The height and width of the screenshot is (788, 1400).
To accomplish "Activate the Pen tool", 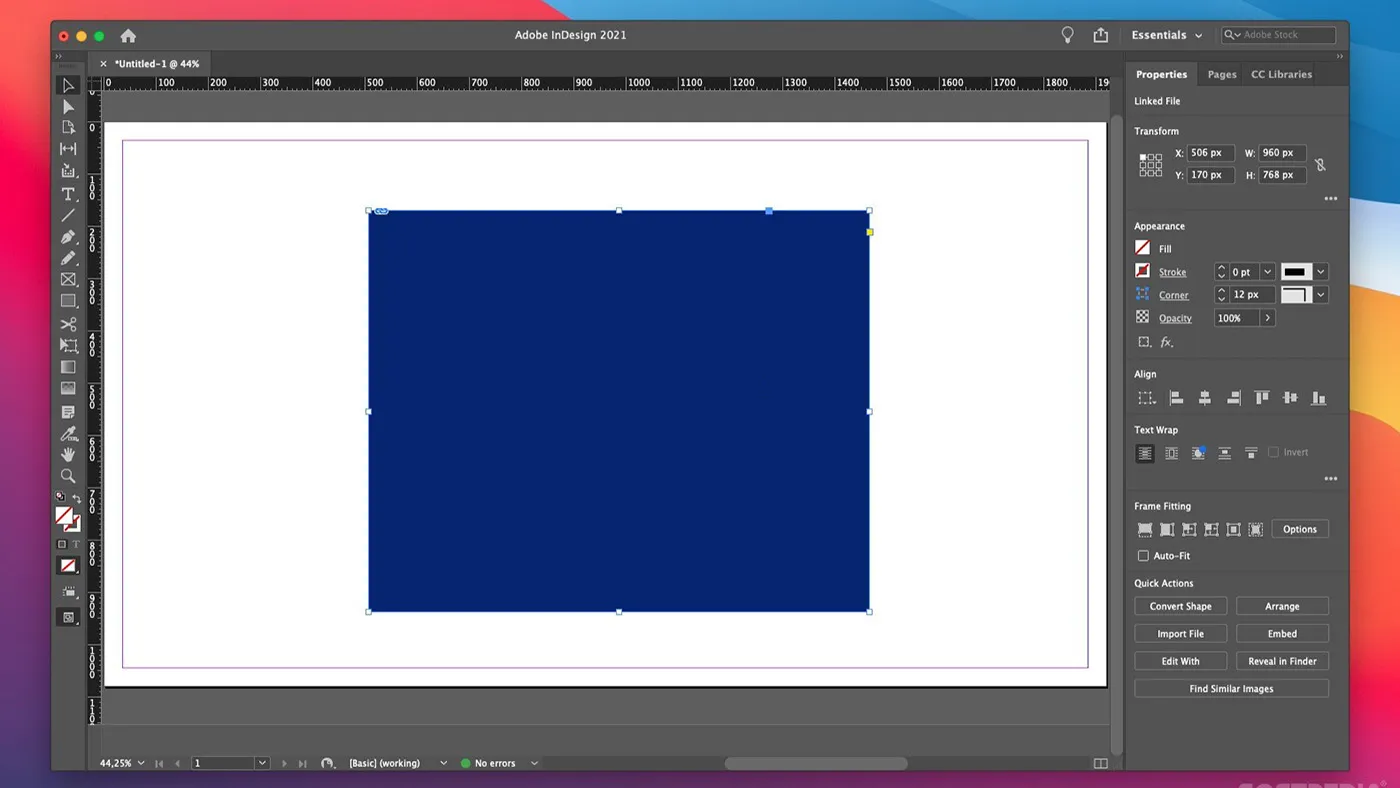I will 68,237.
